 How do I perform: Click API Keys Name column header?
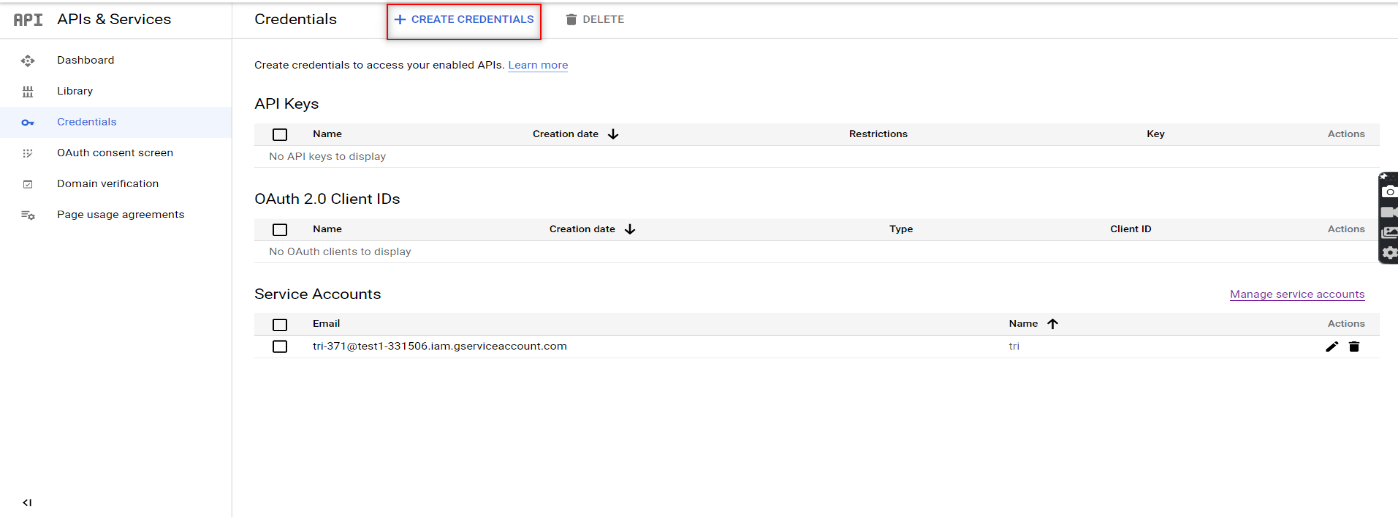pyautogui.click(x=327, y=134)
